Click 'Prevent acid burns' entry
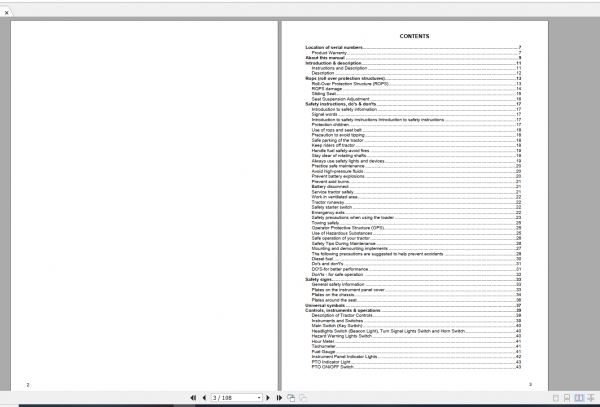The image size is (600, 407). pyautogui.click(x=330, y=182)
